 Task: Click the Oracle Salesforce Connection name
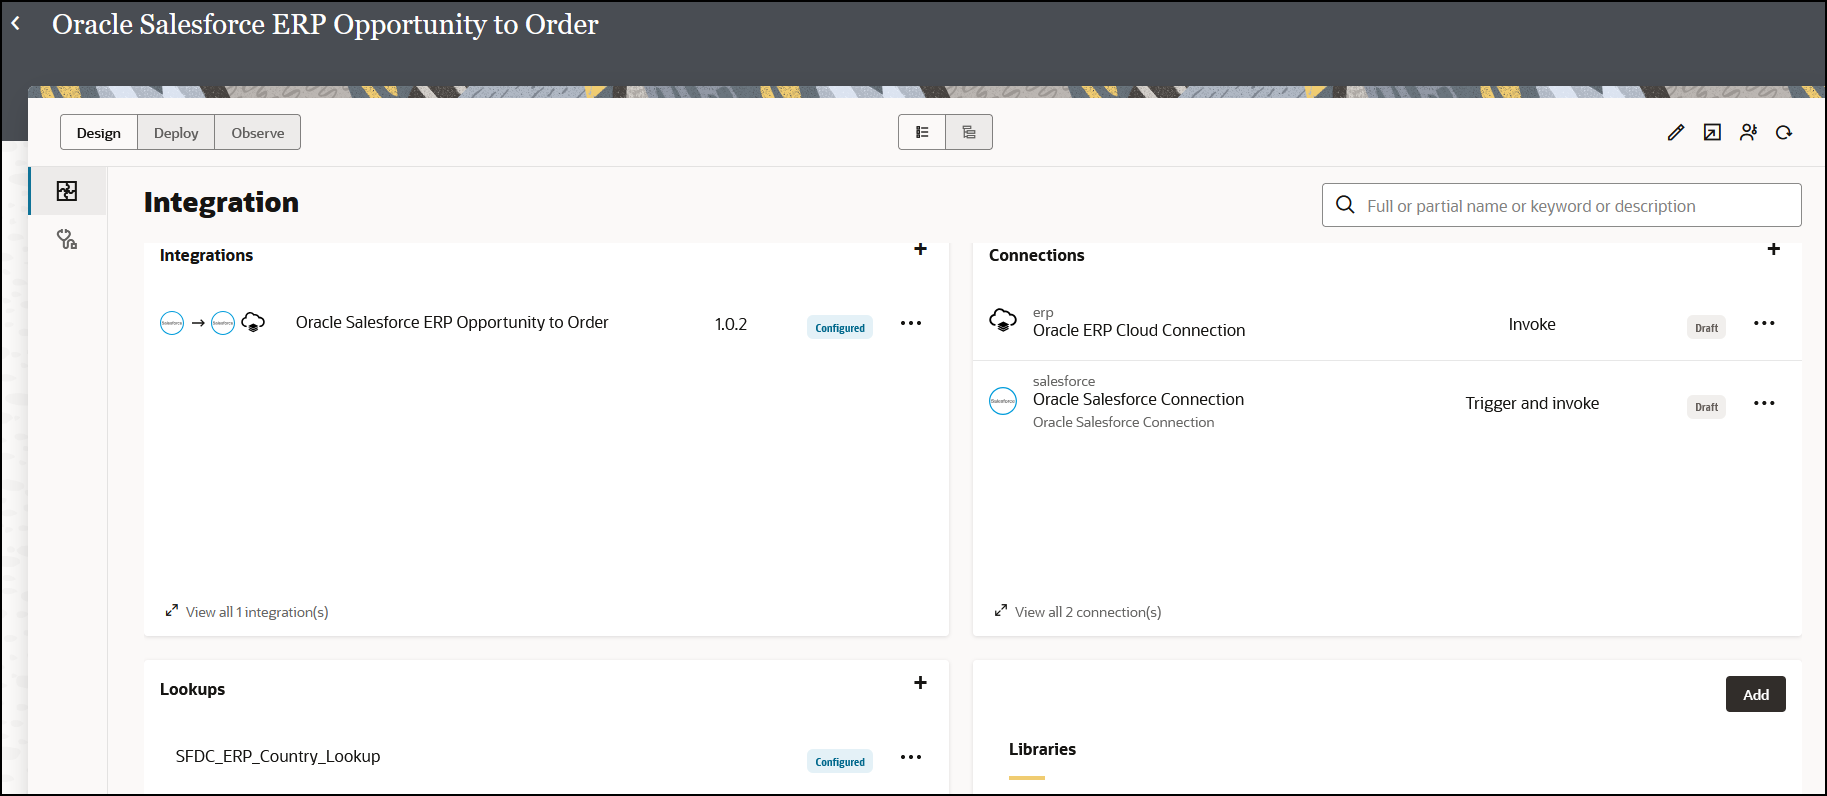pos(1138,399)
